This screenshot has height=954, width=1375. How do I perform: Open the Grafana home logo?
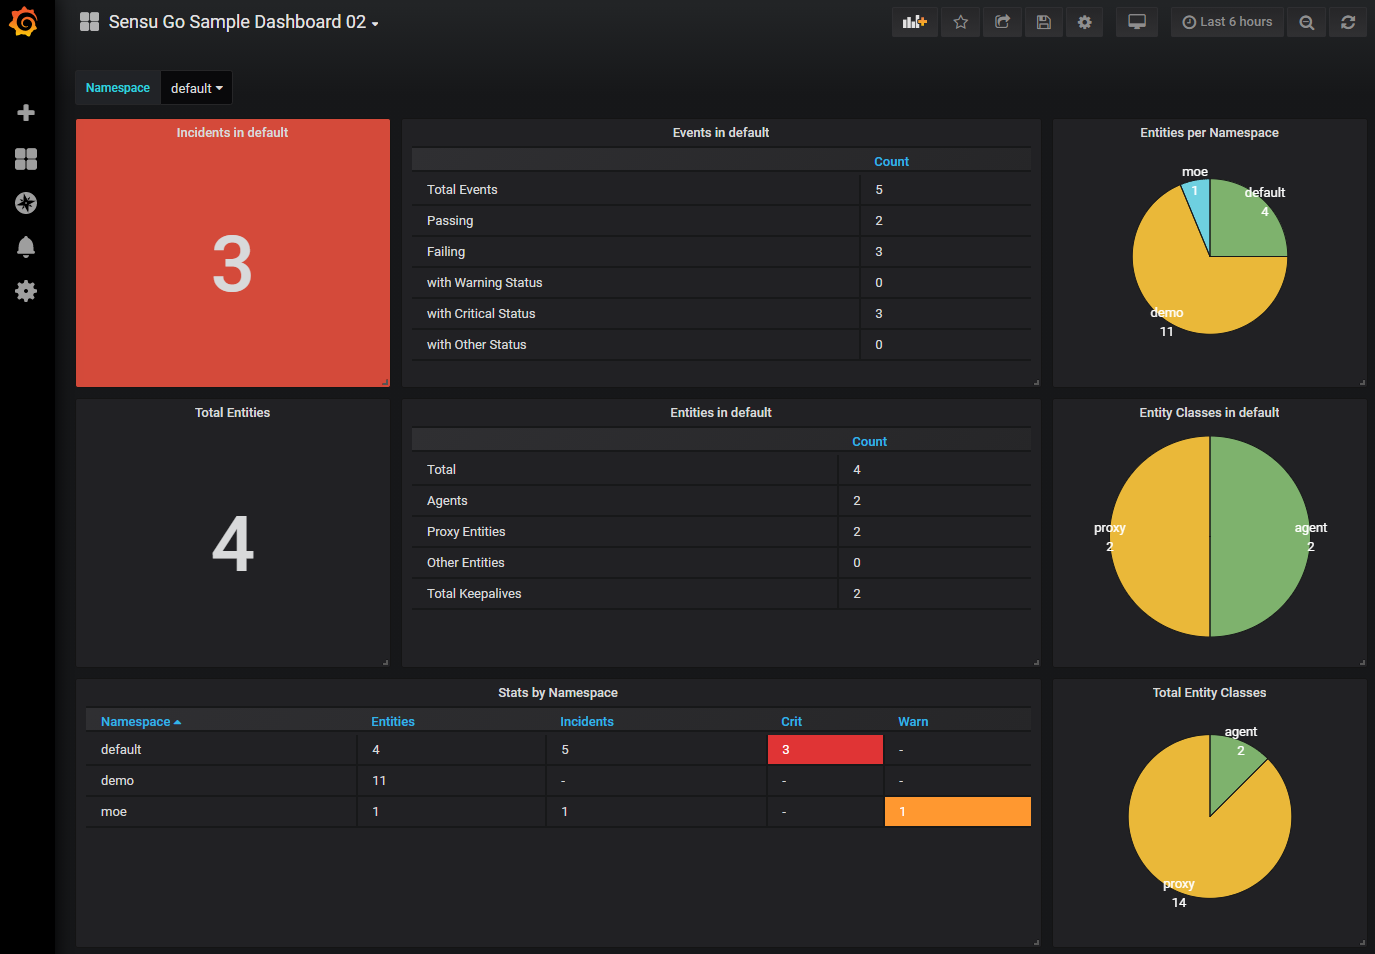pos(23,22)
